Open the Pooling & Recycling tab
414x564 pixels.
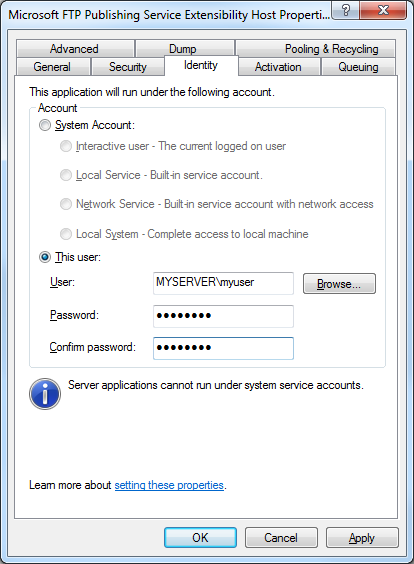(x=315, y=49)
